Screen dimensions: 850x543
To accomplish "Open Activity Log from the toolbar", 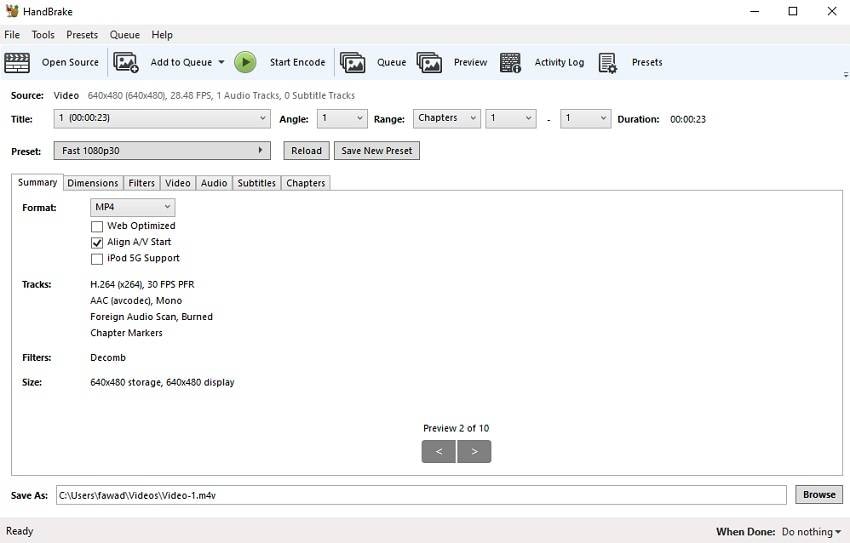I will point(559,62).
